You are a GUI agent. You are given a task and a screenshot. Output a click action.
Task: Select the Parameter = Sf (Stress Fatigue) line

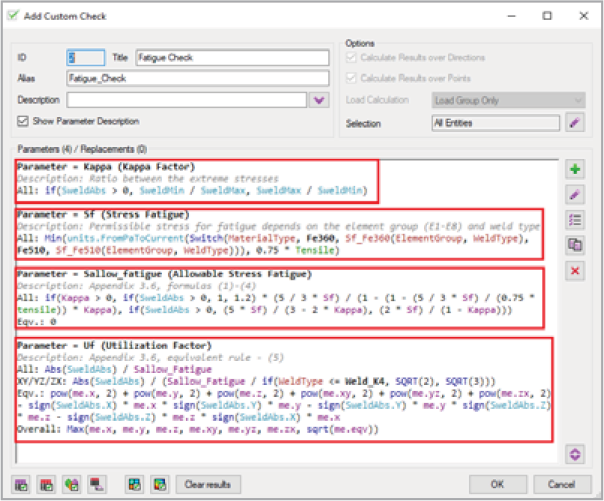103,214
